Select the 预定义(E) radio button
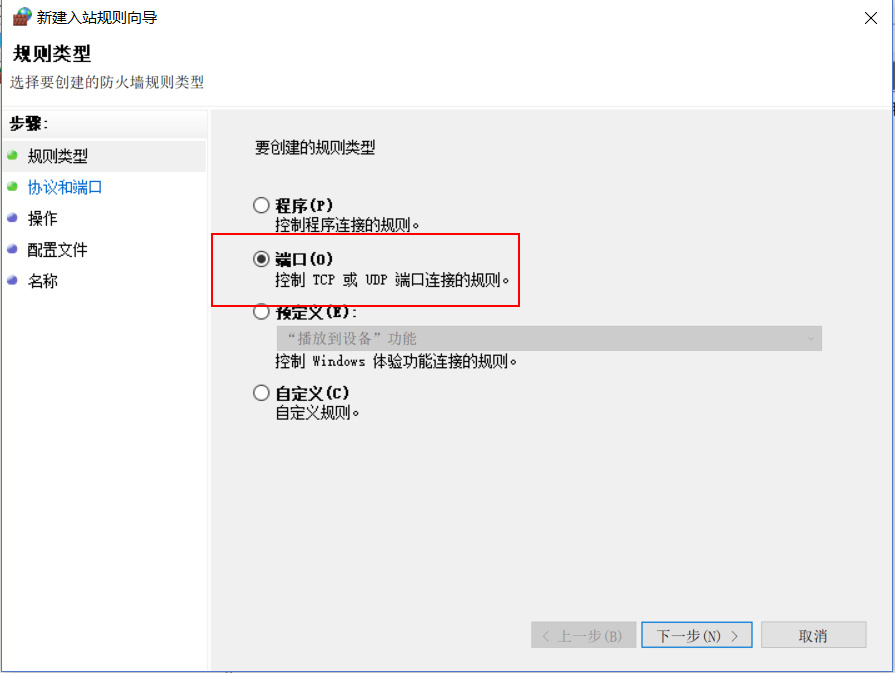 [261, 312]
